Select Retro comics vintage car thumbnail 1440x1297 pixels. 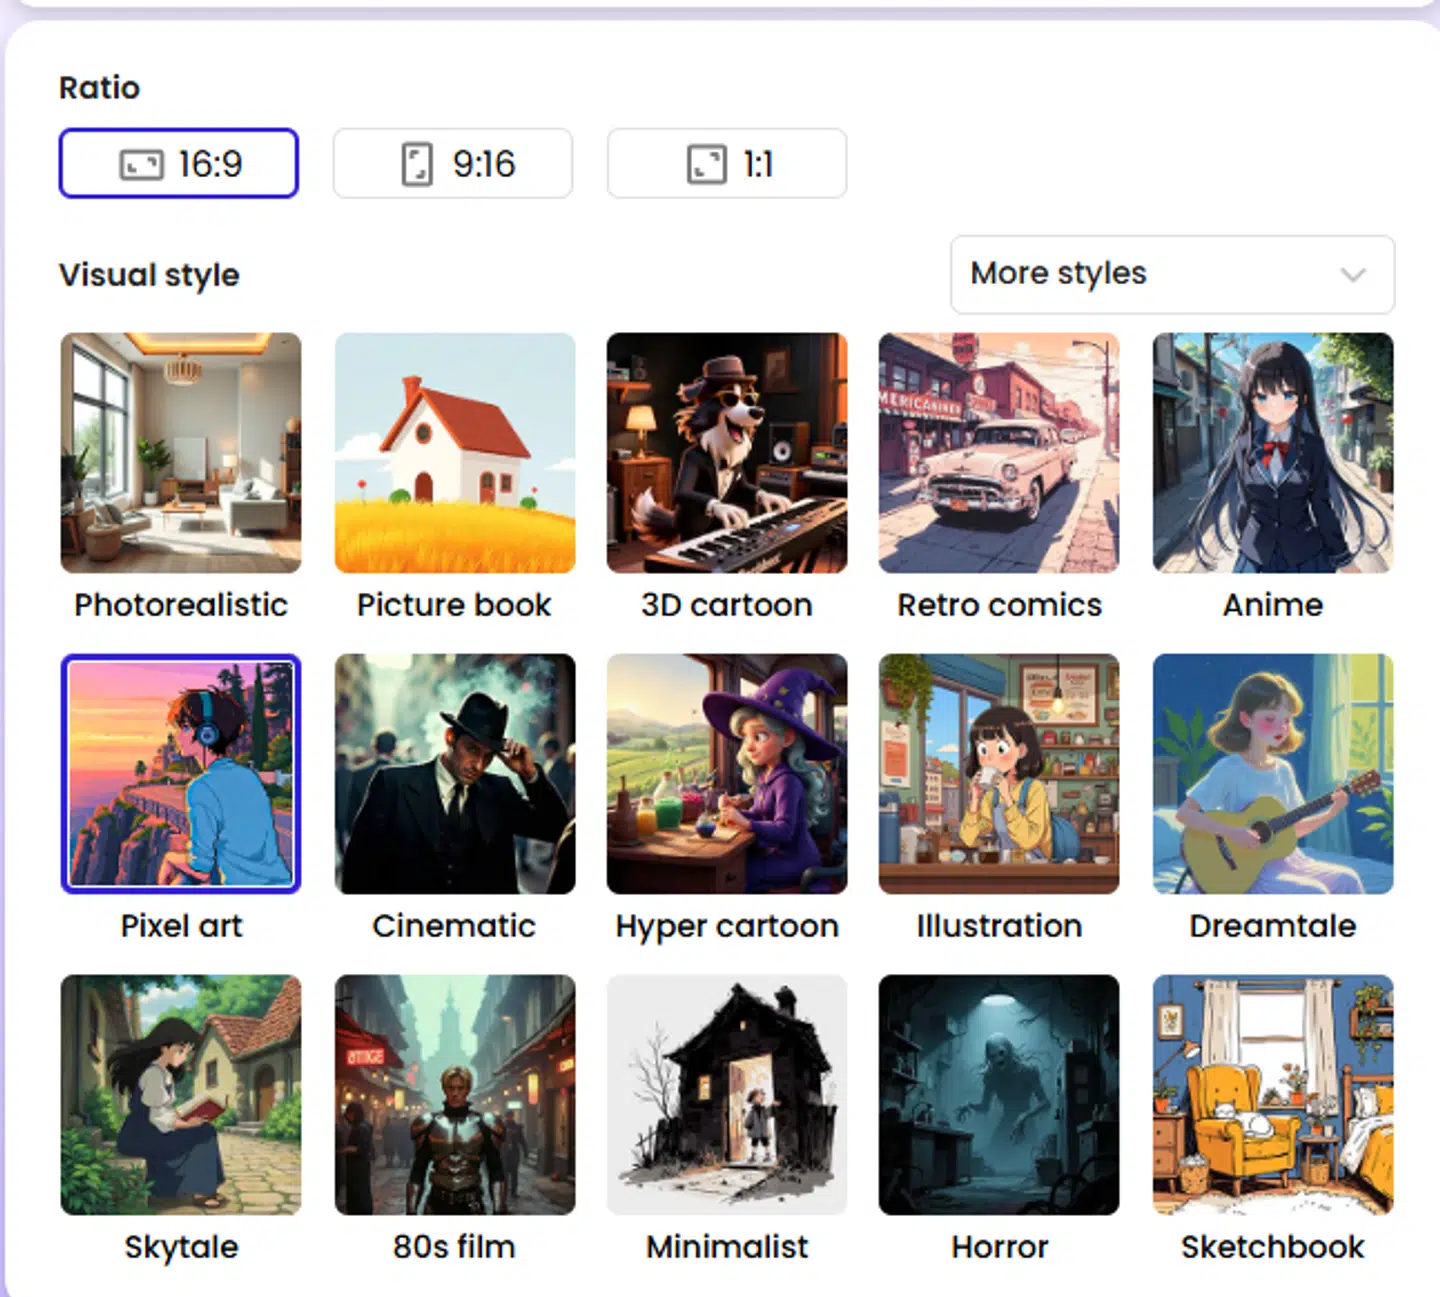click(x=999, y=453)
